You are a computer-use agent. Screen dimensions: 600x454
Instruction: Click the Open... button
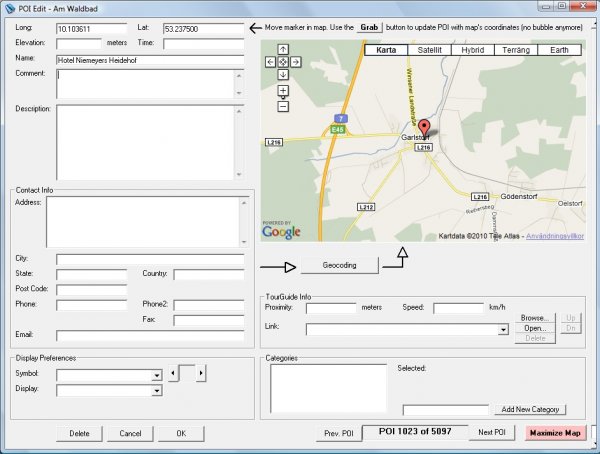click(535, 328)
